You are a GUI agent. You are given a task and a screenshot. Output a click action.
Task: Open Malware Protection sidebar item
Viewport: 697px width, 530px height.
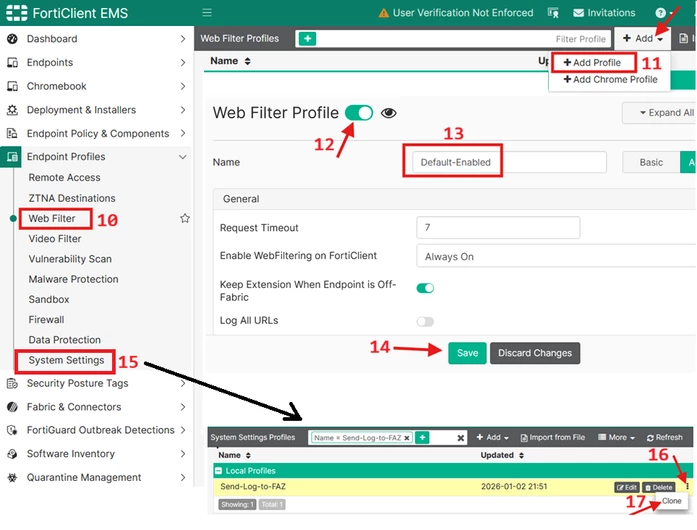point(73,279)
